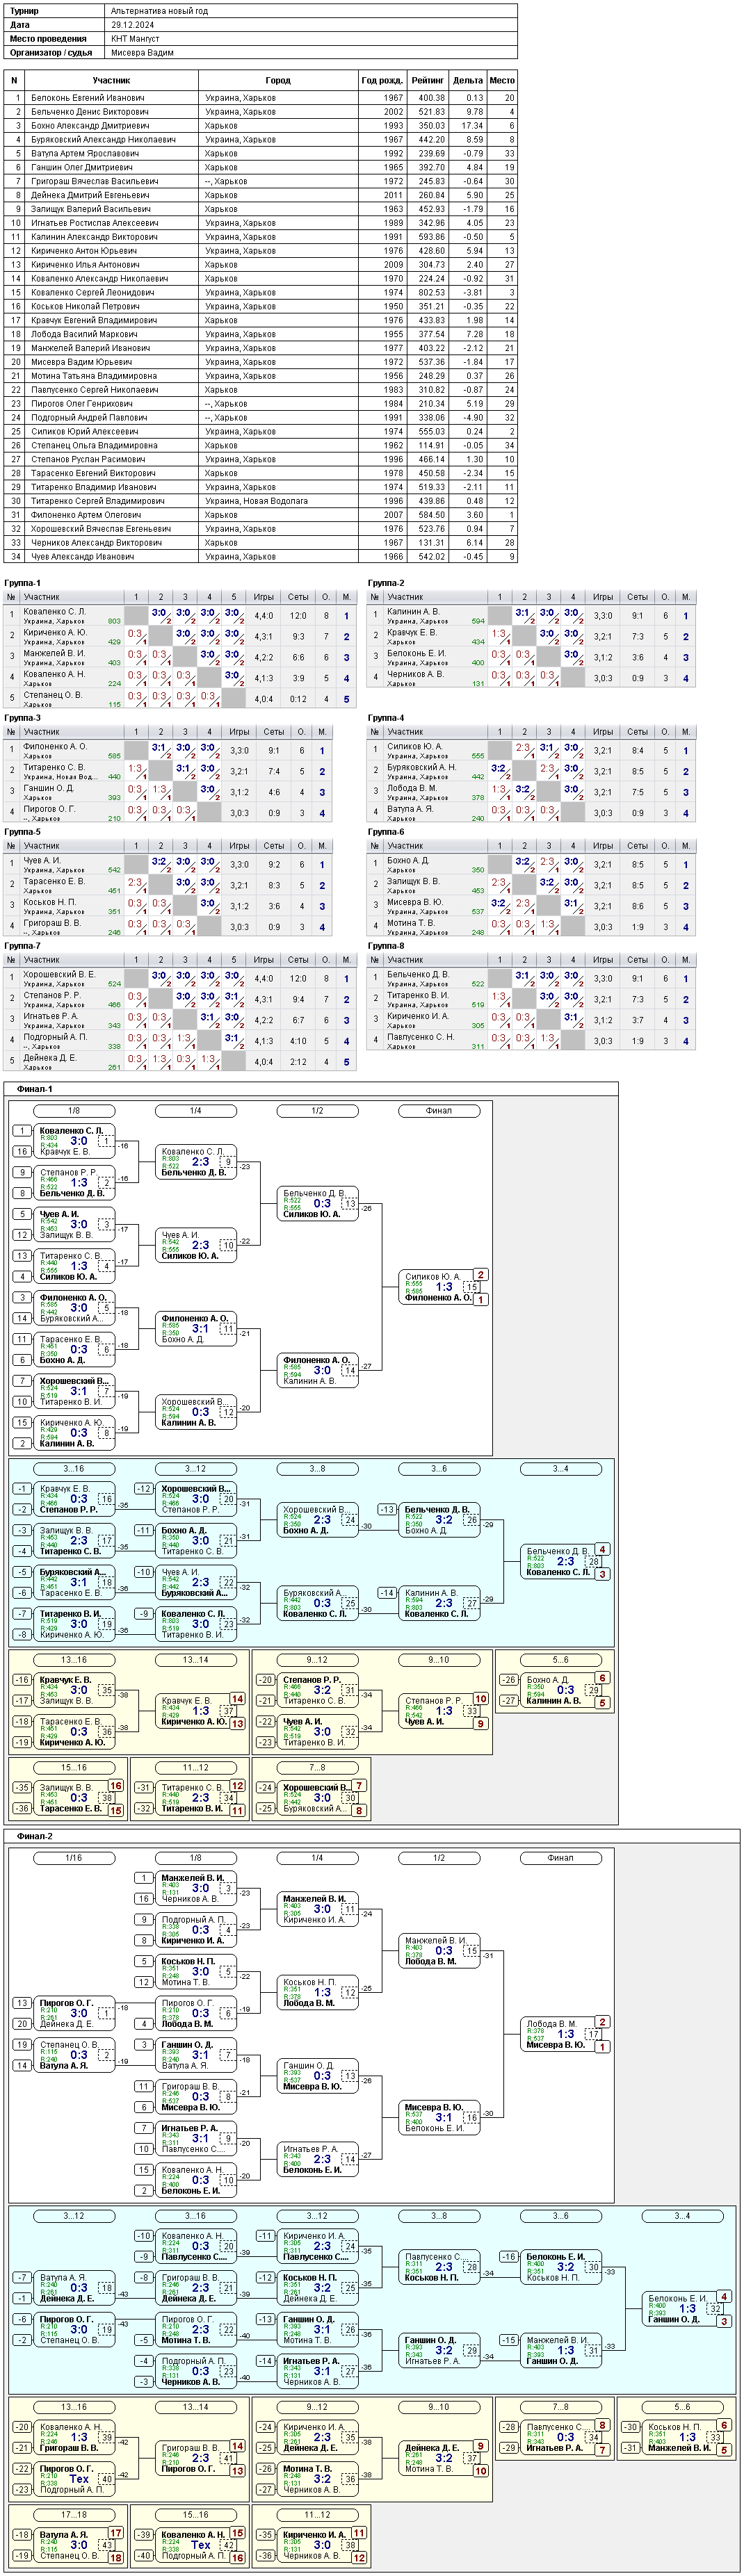Click the 'Финал' round label in Финал-1 bracket
This screenshot has height=2576, width=744.
[439, 1111]
